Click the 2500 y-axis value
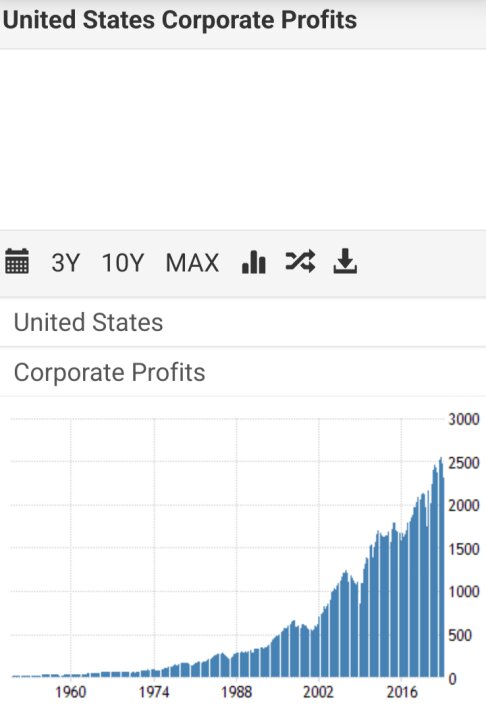The image size is (486, 720). tap(463, 462)
